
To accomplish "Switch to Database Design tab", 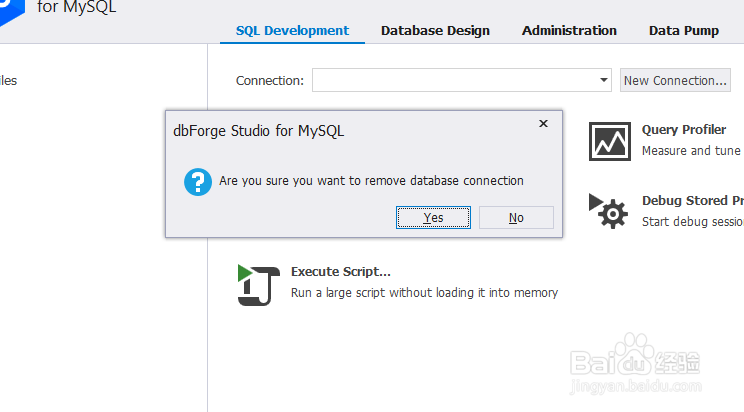I will 435,31.
